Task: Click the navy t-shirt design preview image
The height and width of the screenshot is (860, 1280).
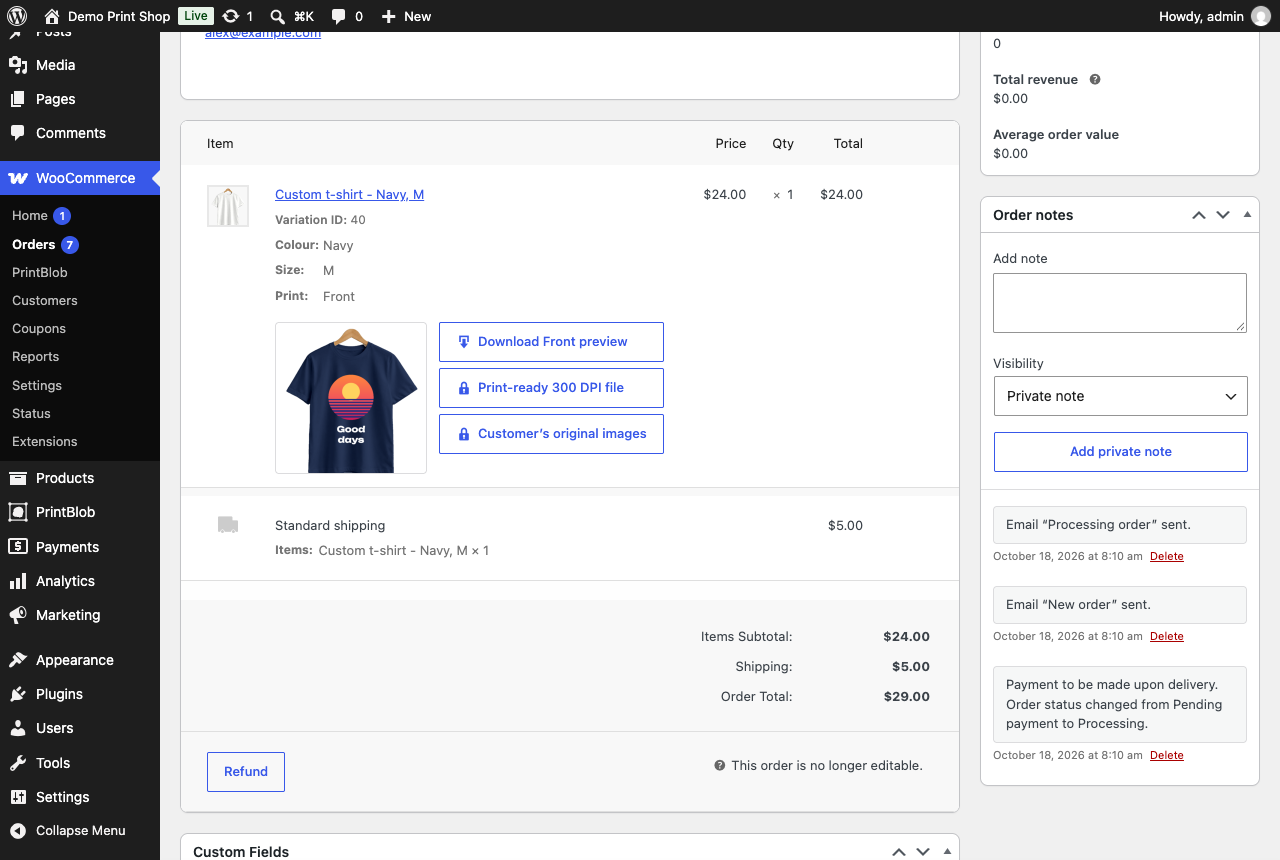Action: pos(351,398)
